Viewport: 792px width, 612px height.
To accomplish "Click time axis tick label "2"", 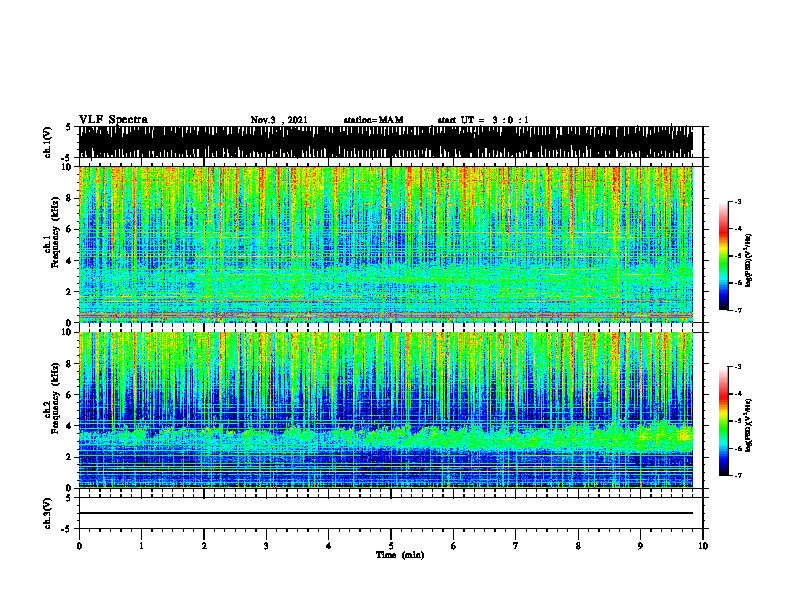I will point(204,546).
